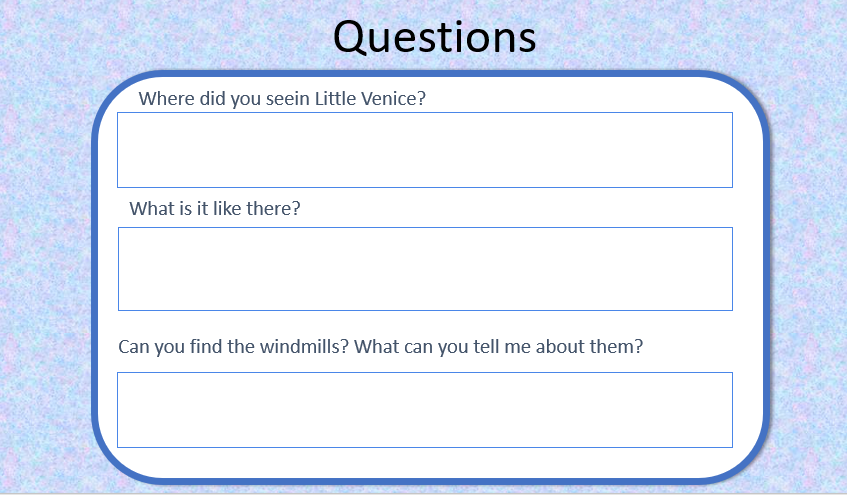Viewport: 847px width, 495px height.
Task: Click the answer box below "What is it like there?"
Action: pos(425,269)
